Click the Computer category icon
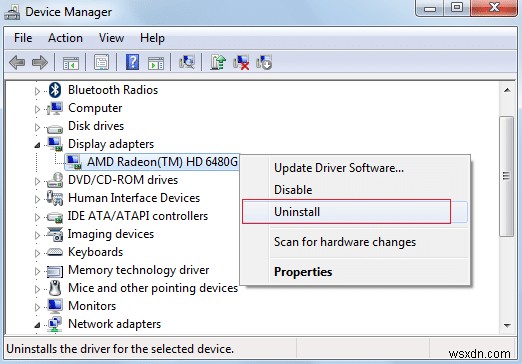This screenshot has height=364, width=522. 55,108
